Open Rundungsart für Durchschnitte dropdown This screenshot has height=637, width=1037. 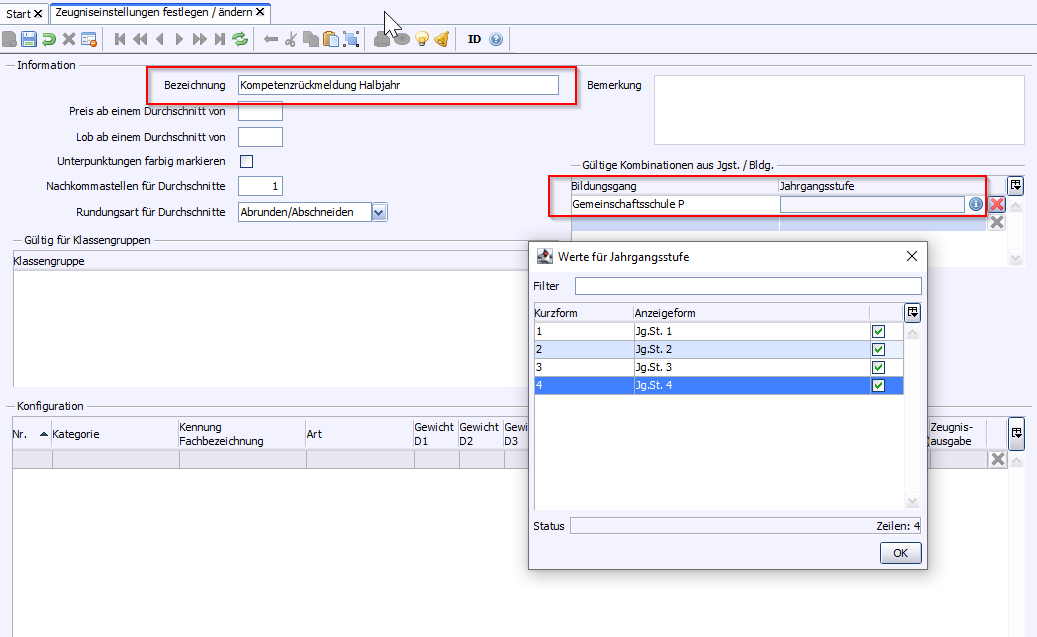(378, 212)
